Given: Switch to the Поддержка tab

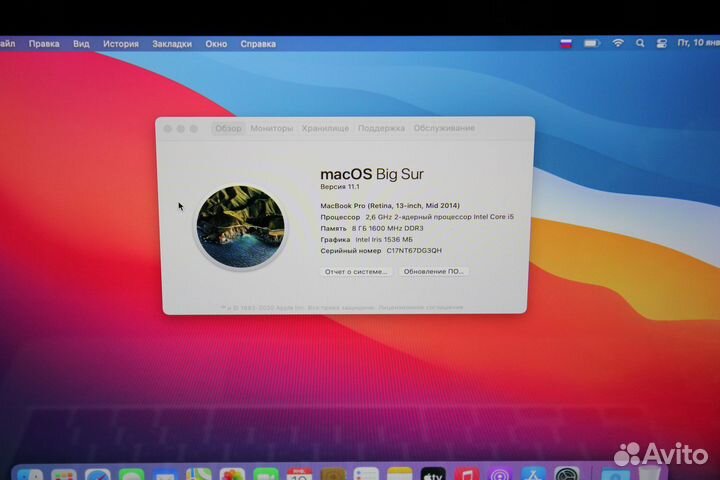Looking at the screenshot, I should tap(381, 128).
